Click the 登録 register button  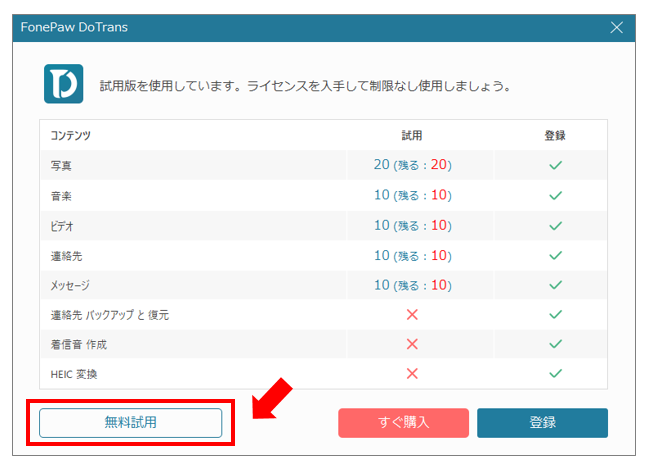[x=542, y=423]
